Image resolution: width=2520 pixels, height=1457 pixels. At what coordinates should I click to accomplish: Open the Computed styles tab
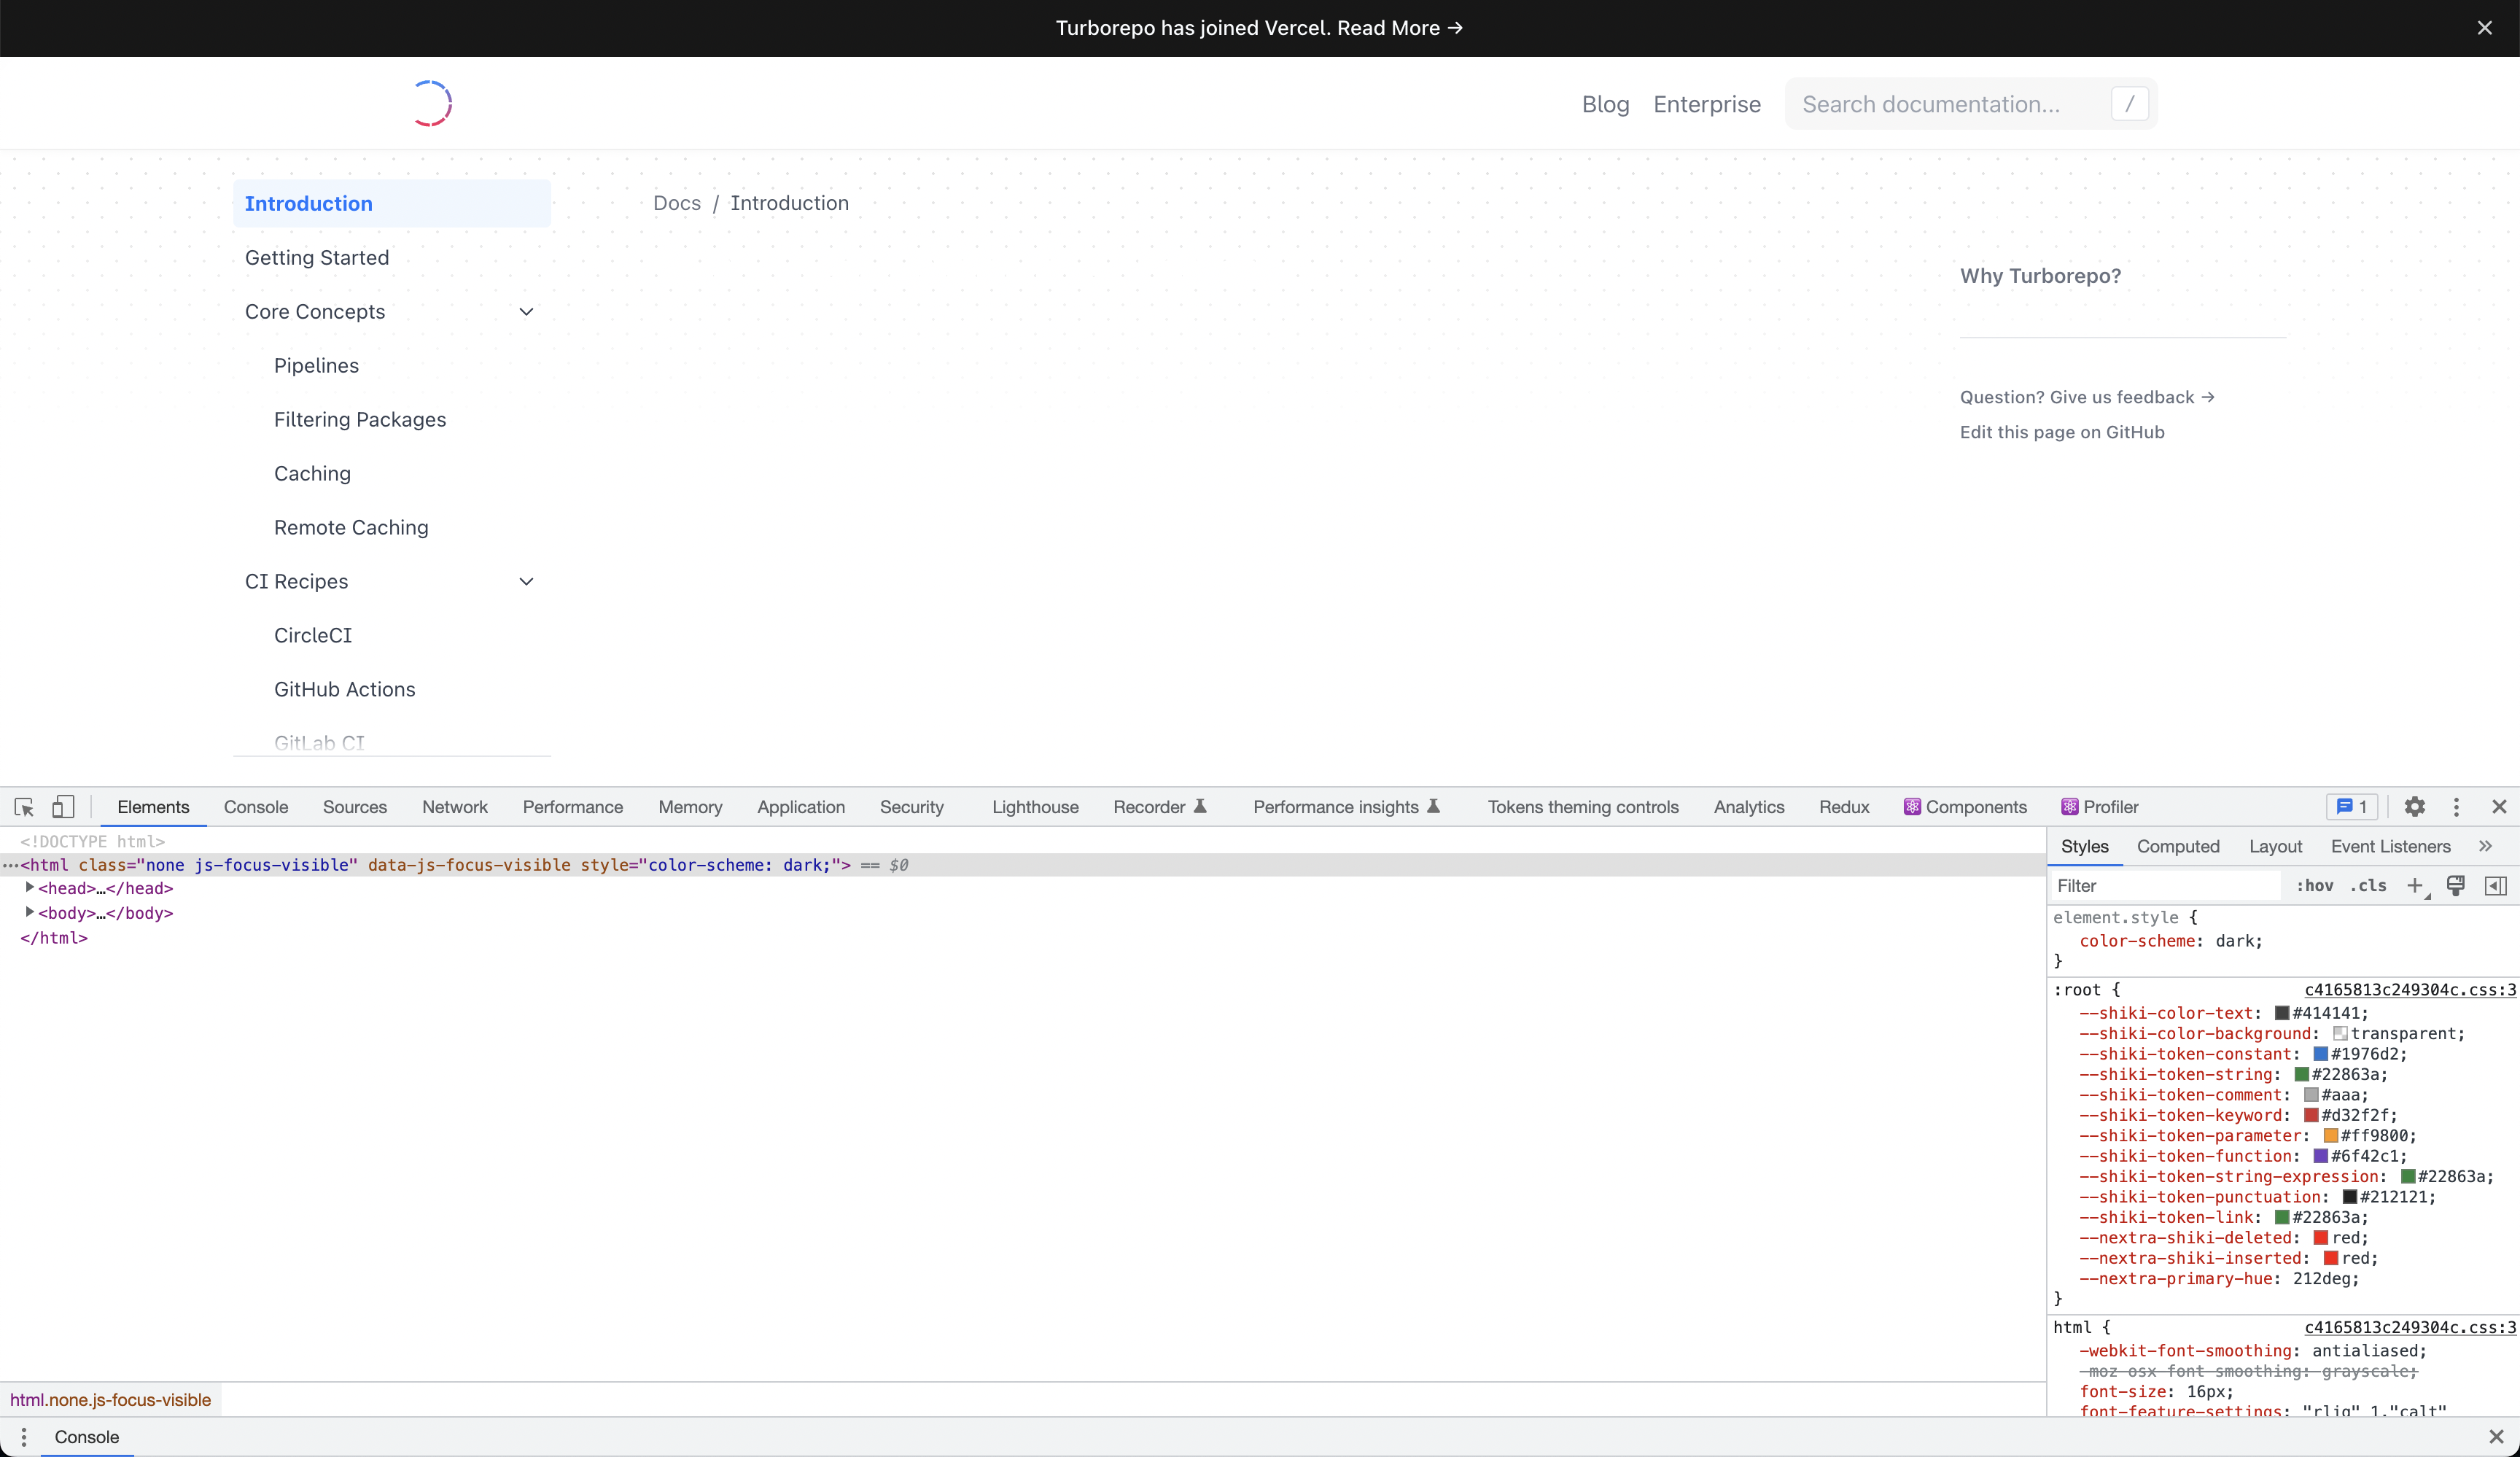[x=2178, y=846]
